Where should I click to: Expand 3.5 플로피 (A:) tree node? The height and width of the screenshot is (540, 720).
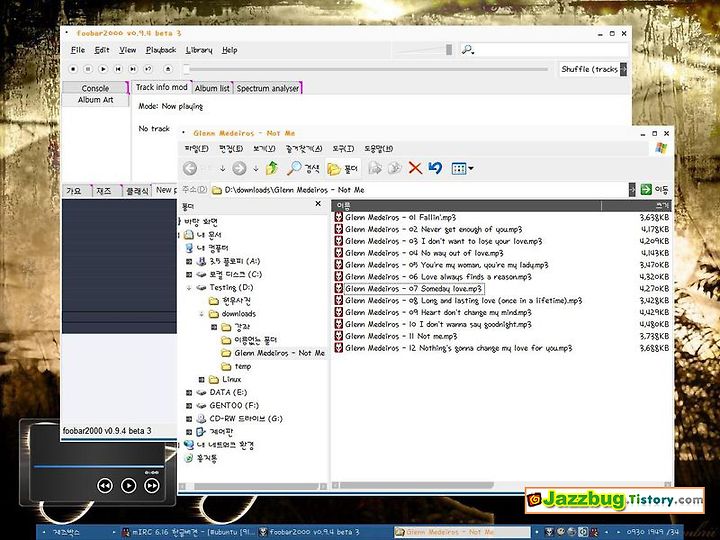(x=189, y=261)
